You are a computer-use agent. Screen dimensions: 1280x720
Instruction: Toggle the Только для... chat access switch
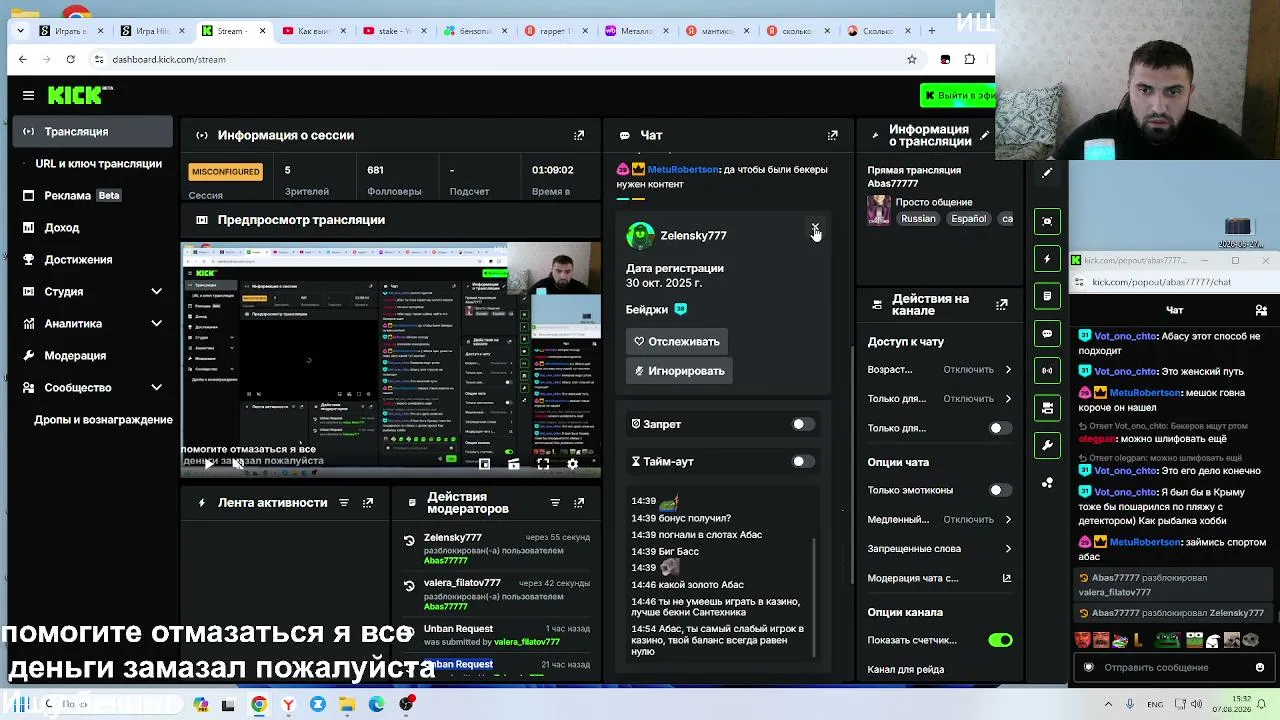(x=1000, y=428)
